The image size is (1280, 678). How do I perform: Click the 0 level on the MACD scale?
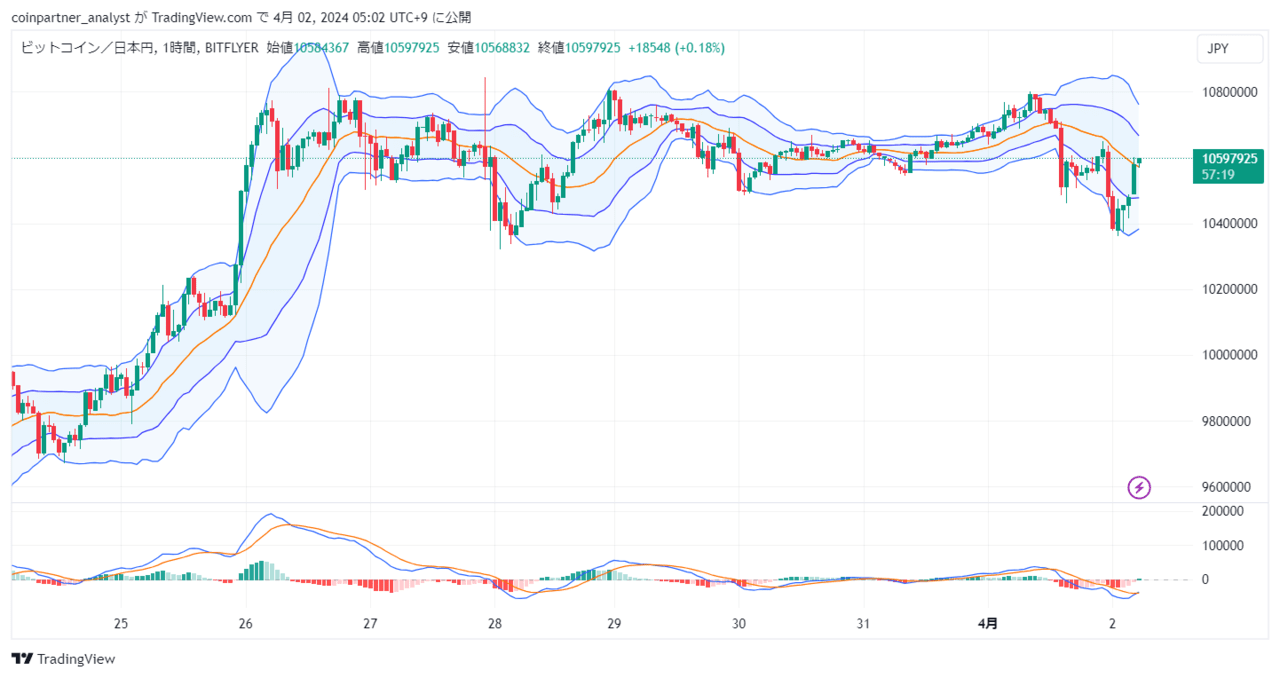point(1205,579)
